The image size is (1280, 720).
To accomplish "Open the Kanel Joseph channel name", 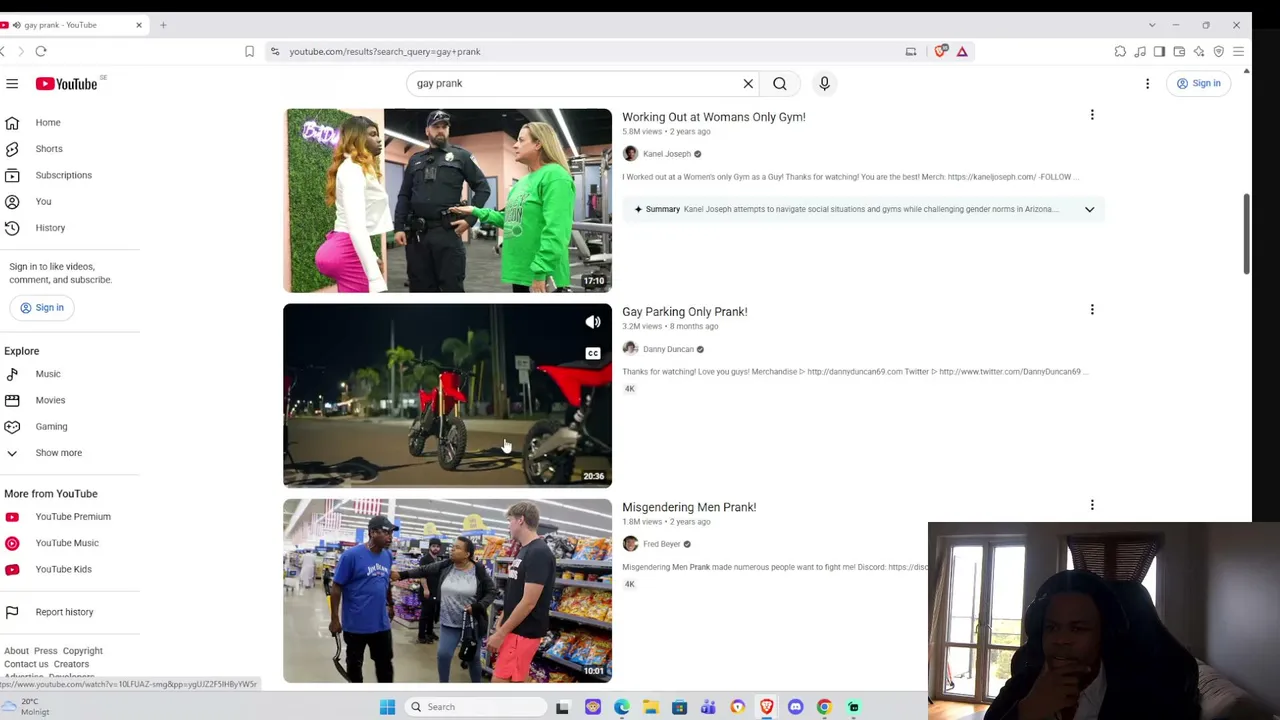I will 667,154.
